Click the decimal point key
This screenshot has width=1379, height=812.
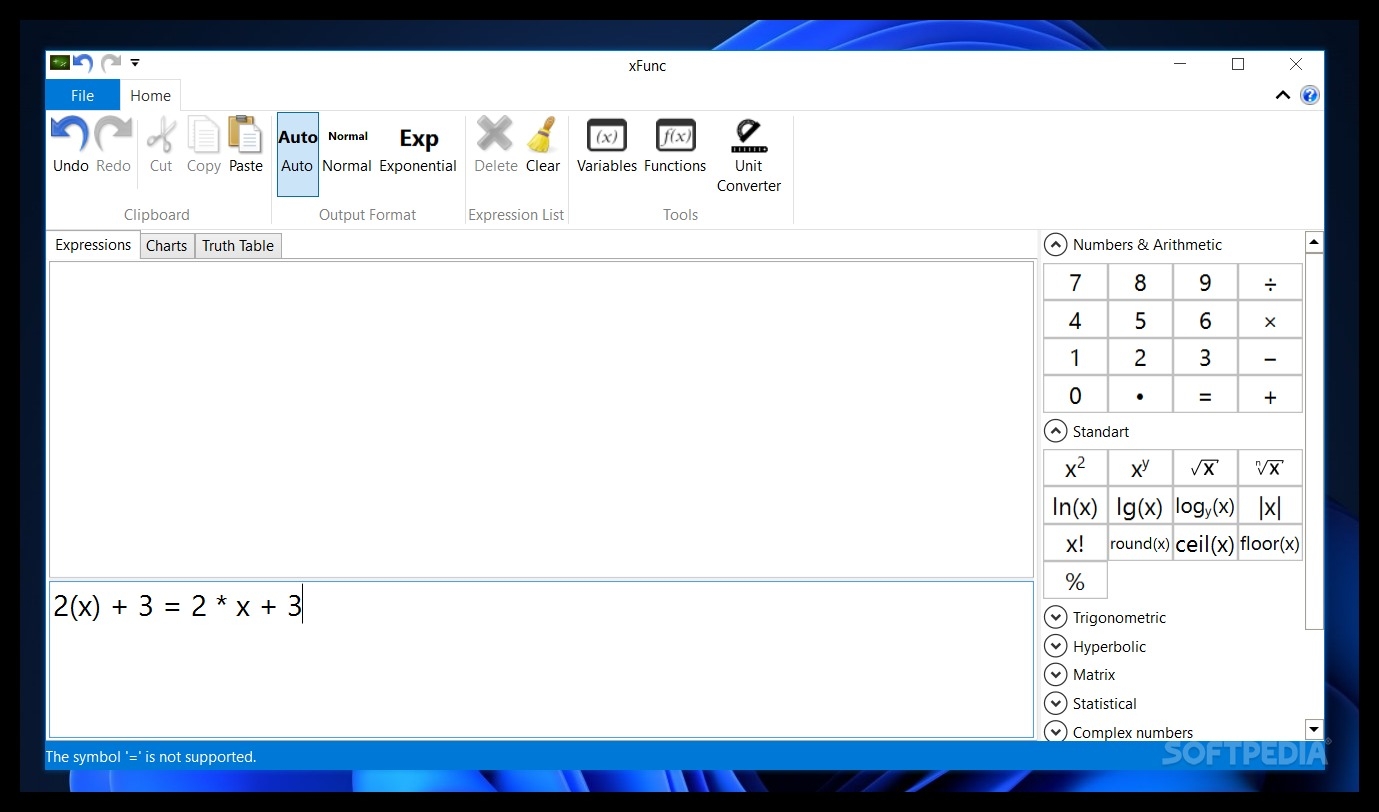coord(1140,396)
